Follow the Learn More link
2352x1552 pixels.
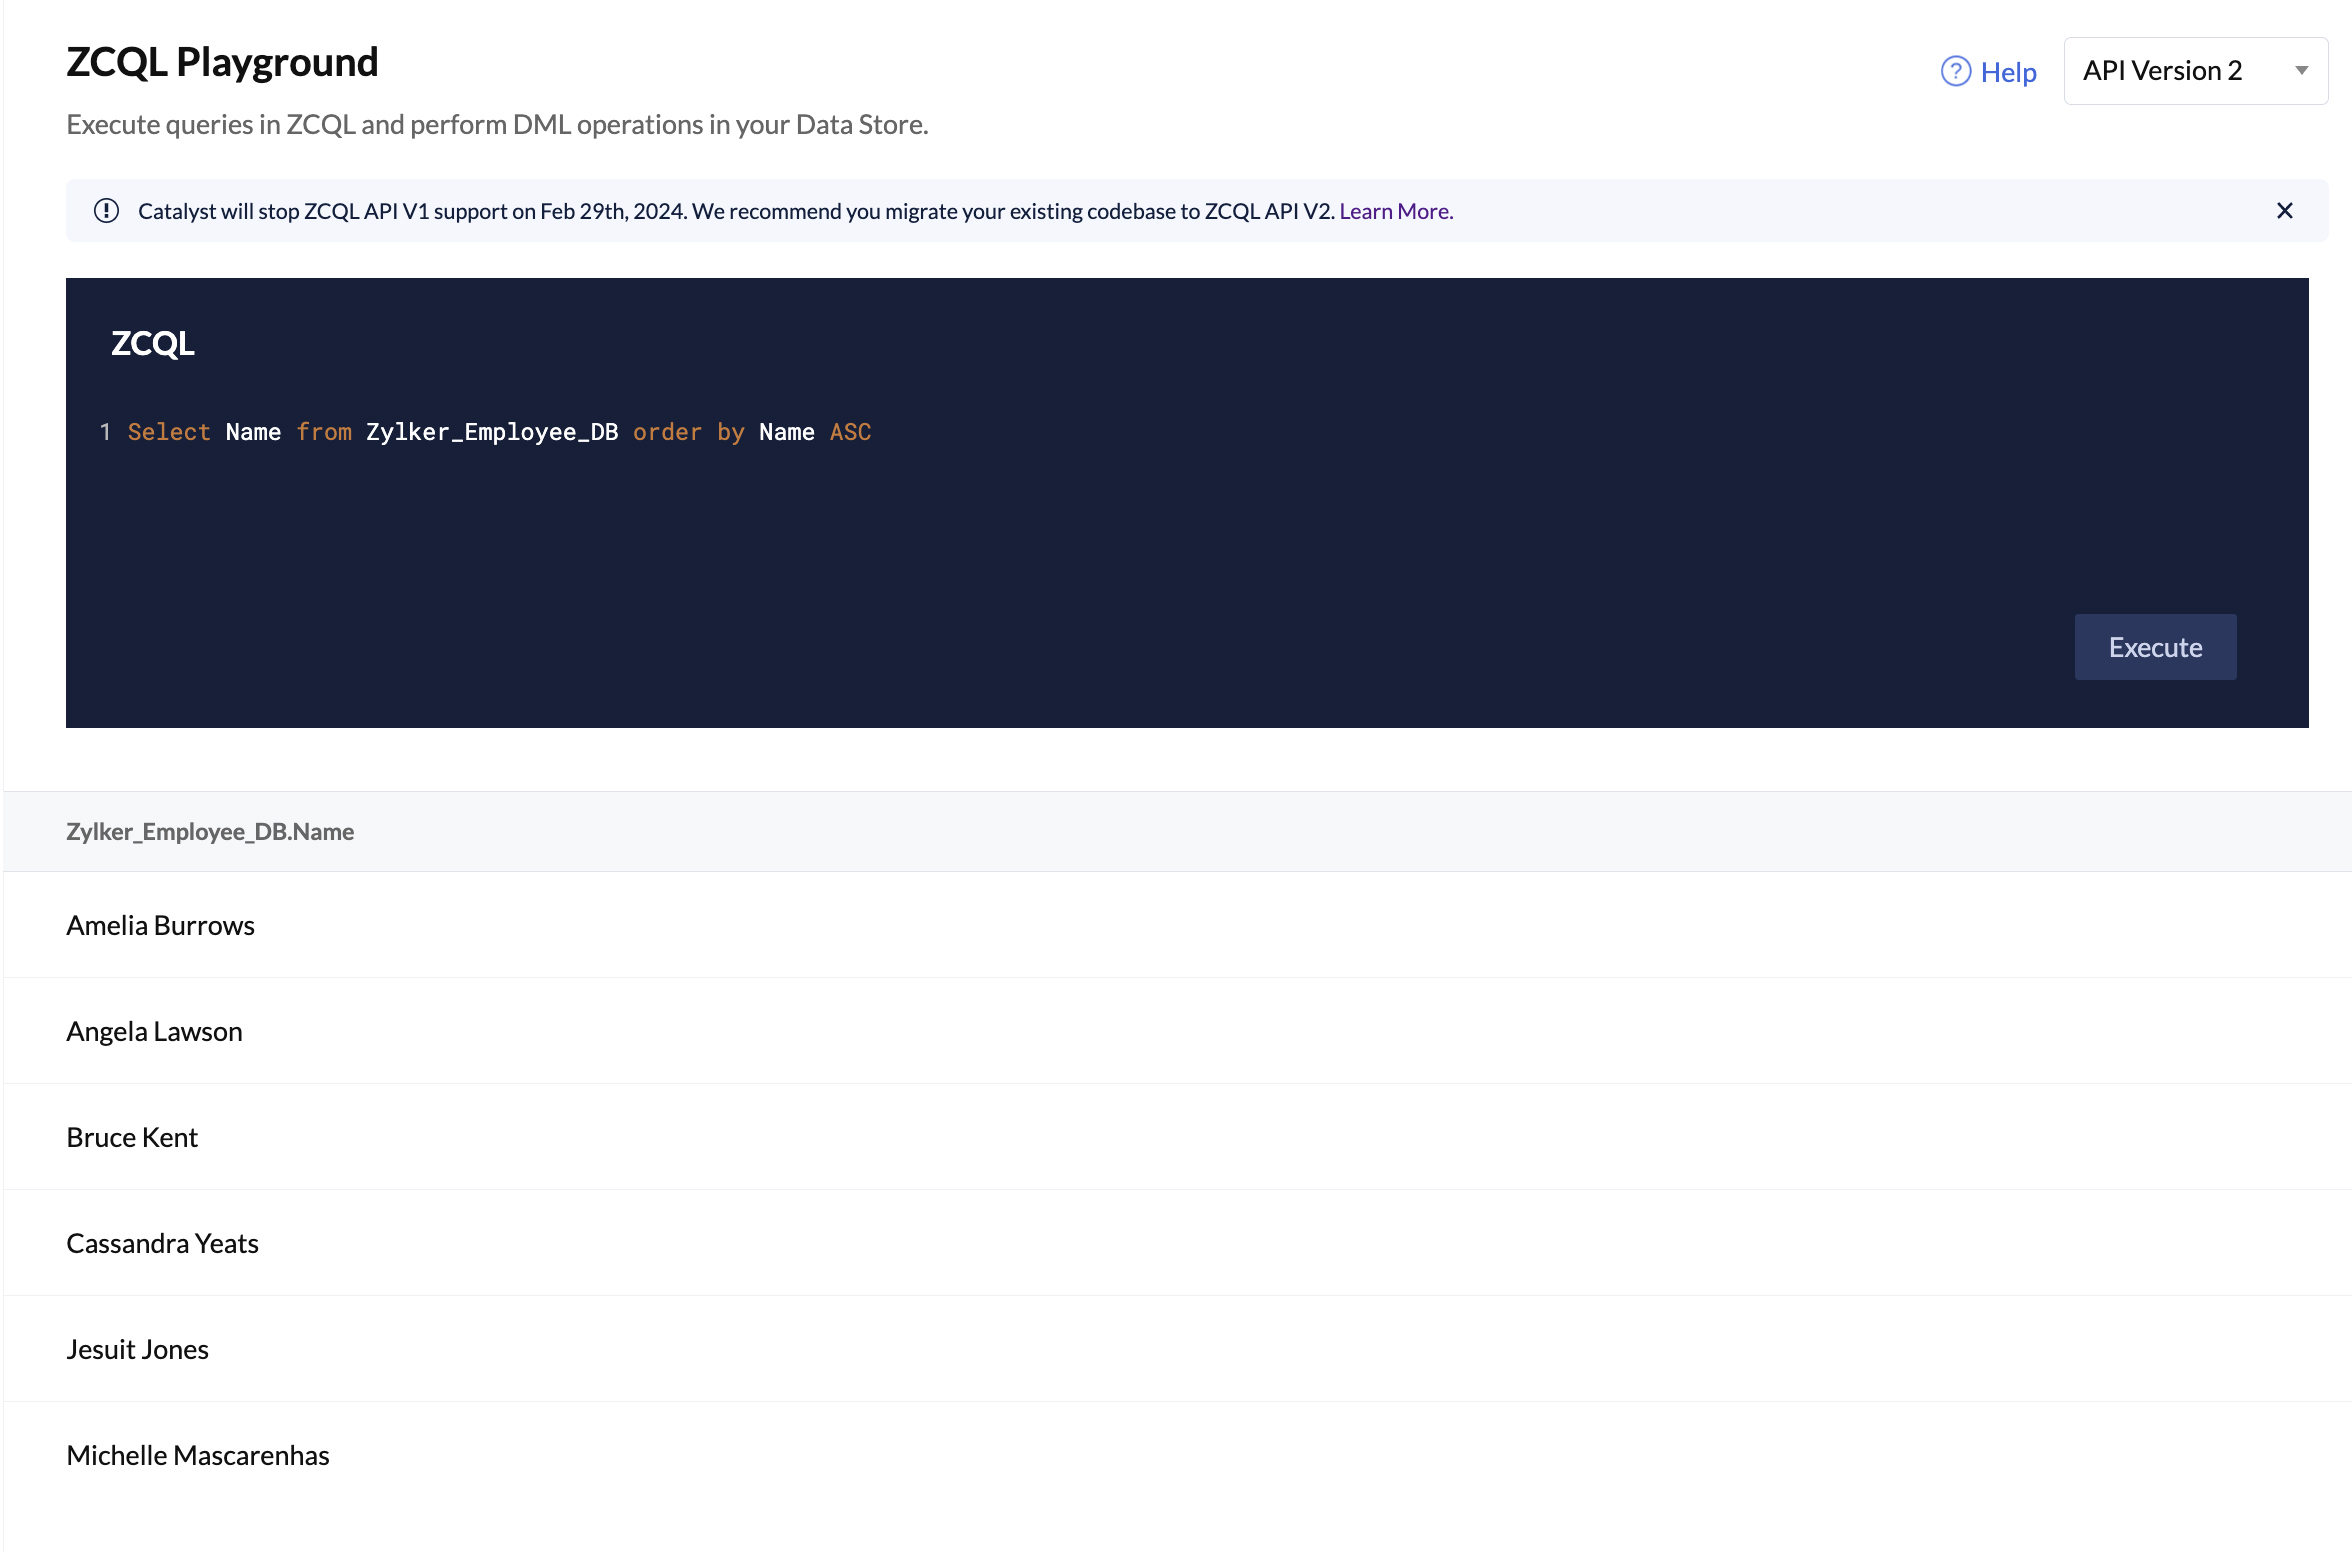tap(1395, 211)
